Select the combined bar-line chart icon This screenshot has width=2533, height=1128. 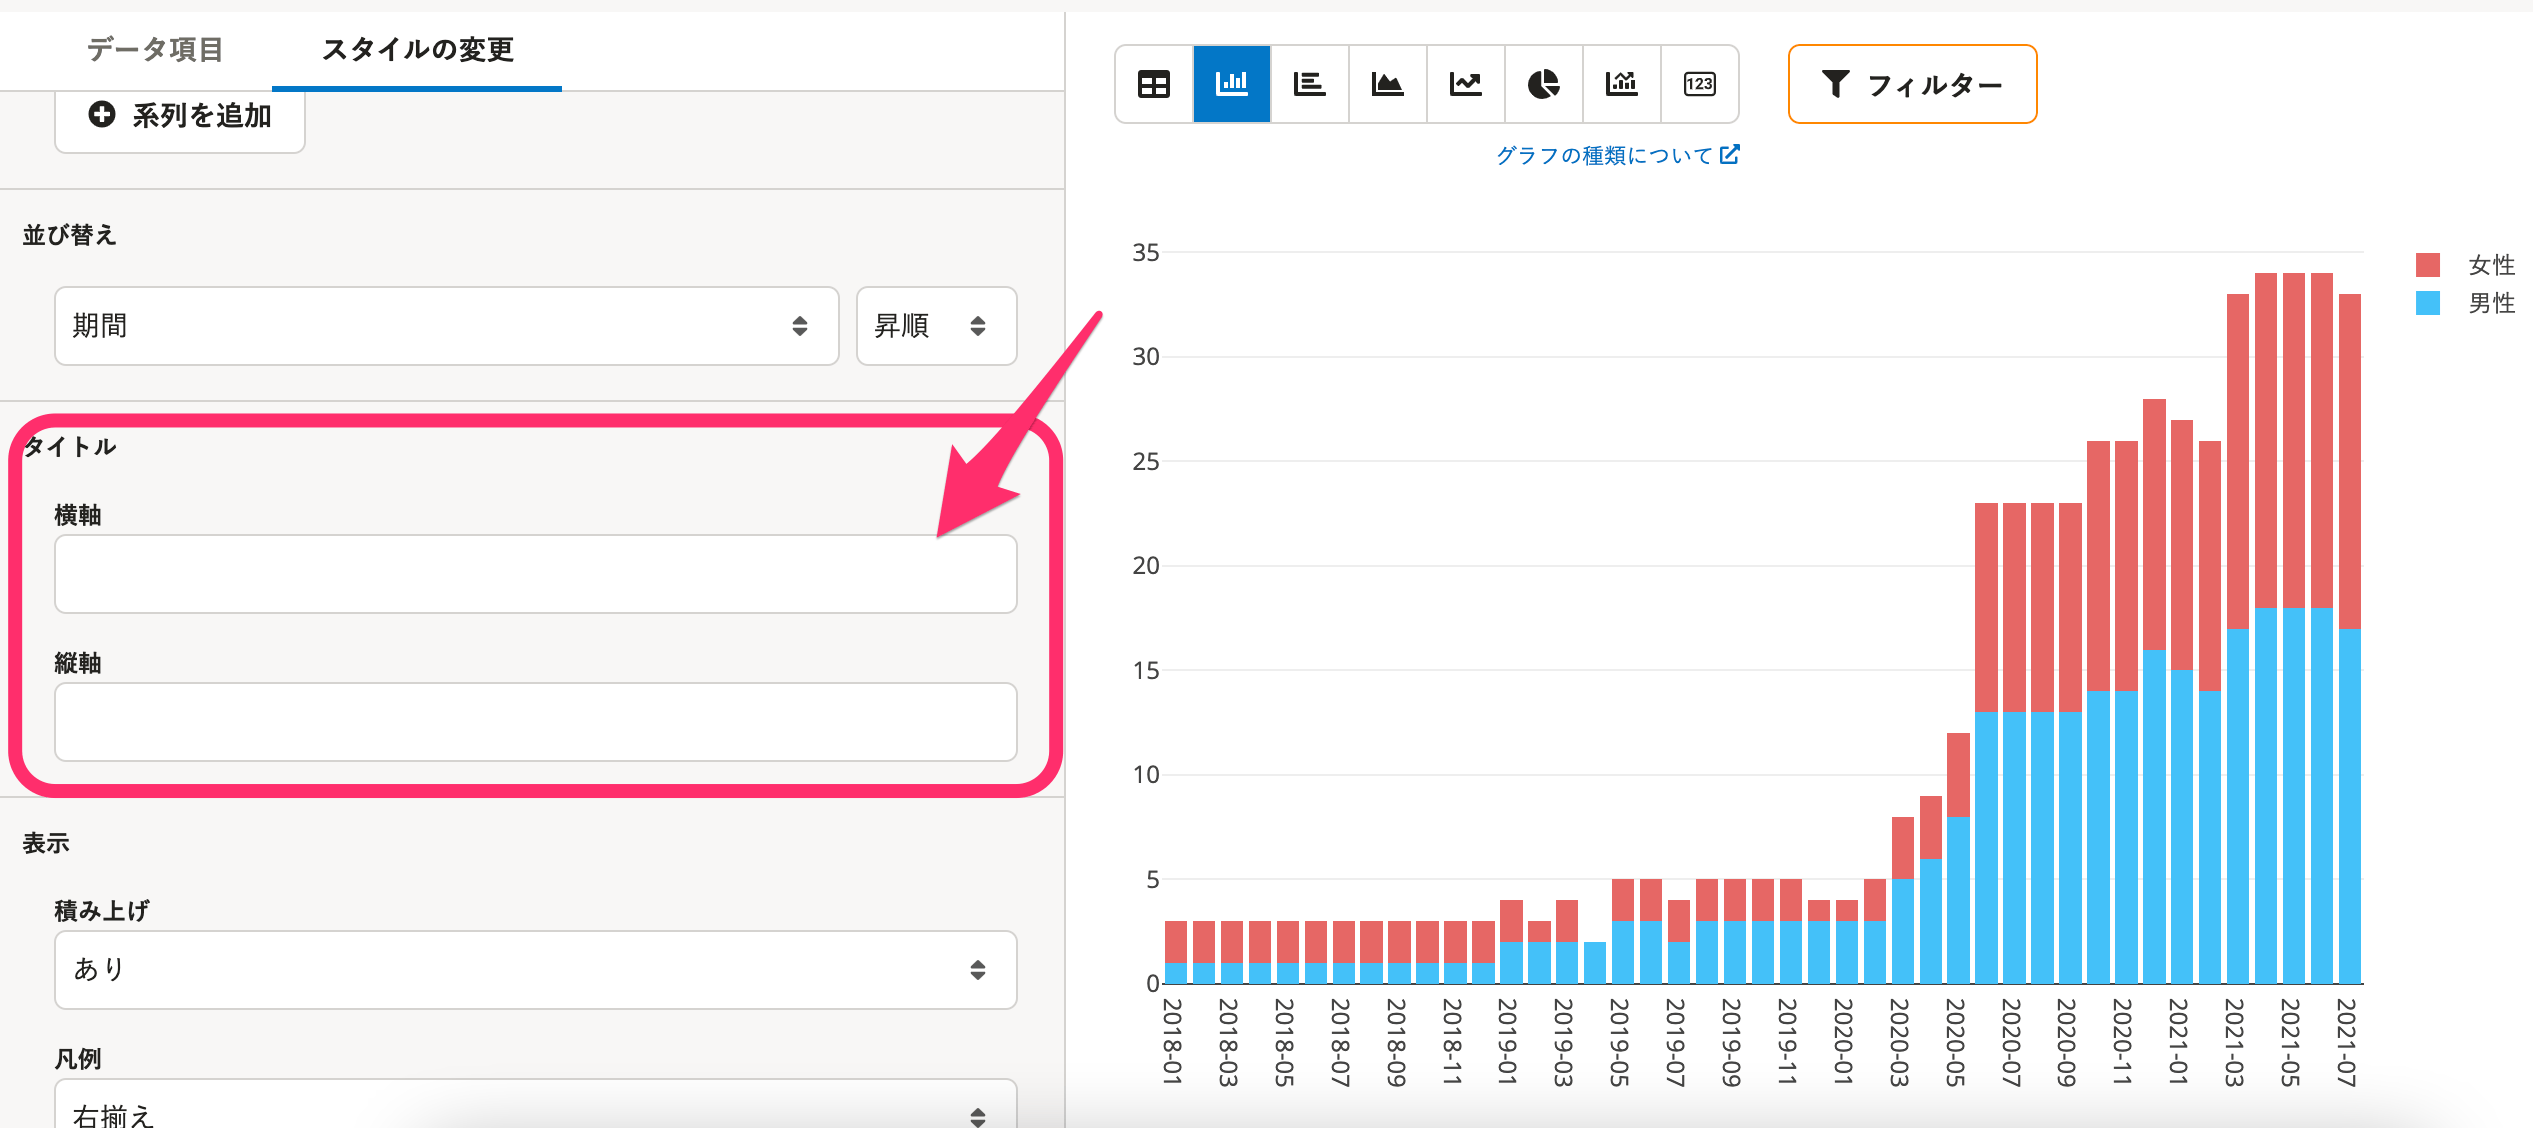1622,84
